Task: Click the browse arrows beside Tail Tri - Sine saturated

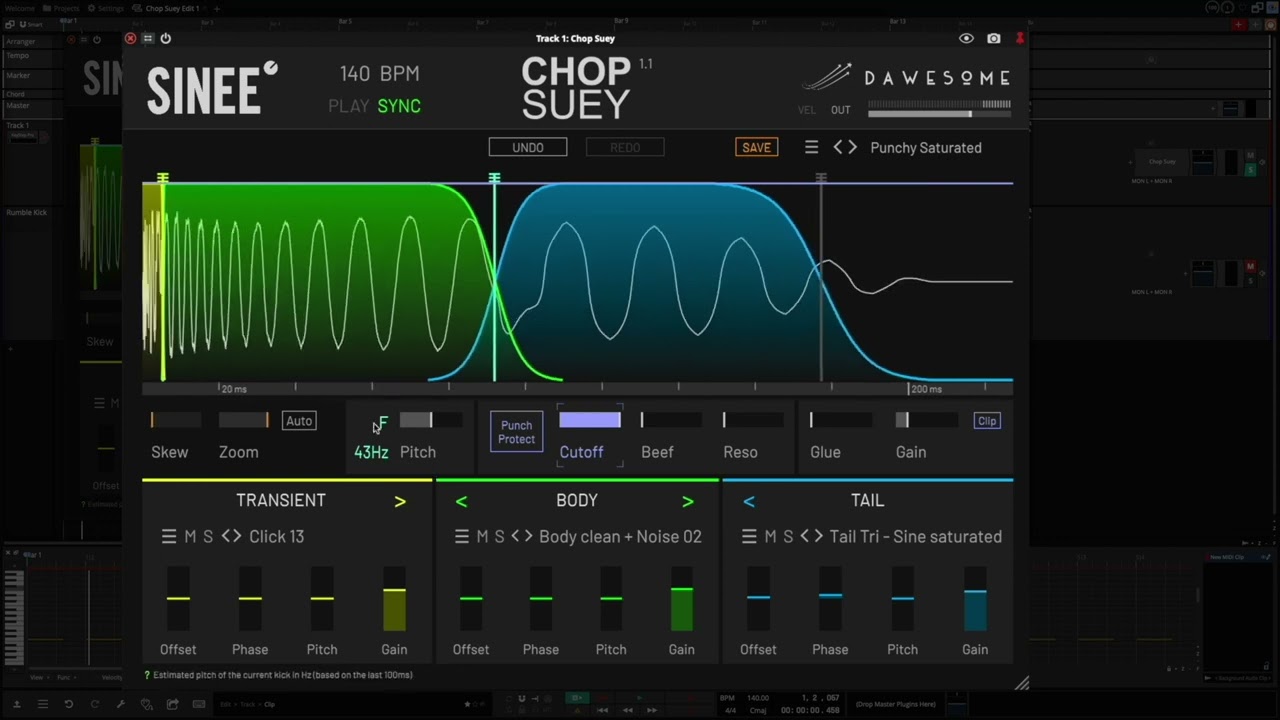Action: [811, 537]
